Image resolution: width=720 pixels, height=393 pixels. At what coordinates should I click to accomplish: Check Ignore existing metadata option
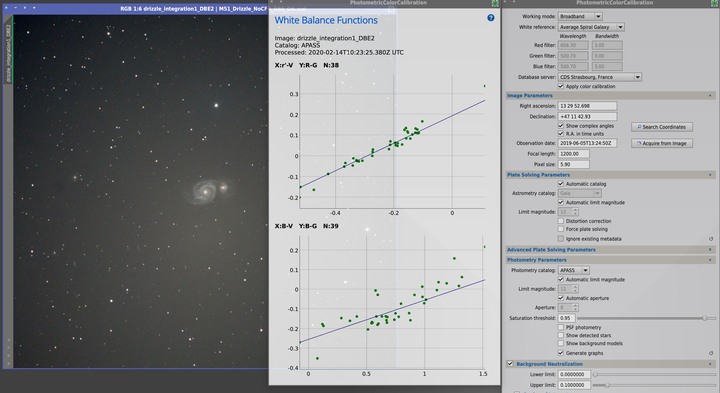561,239
